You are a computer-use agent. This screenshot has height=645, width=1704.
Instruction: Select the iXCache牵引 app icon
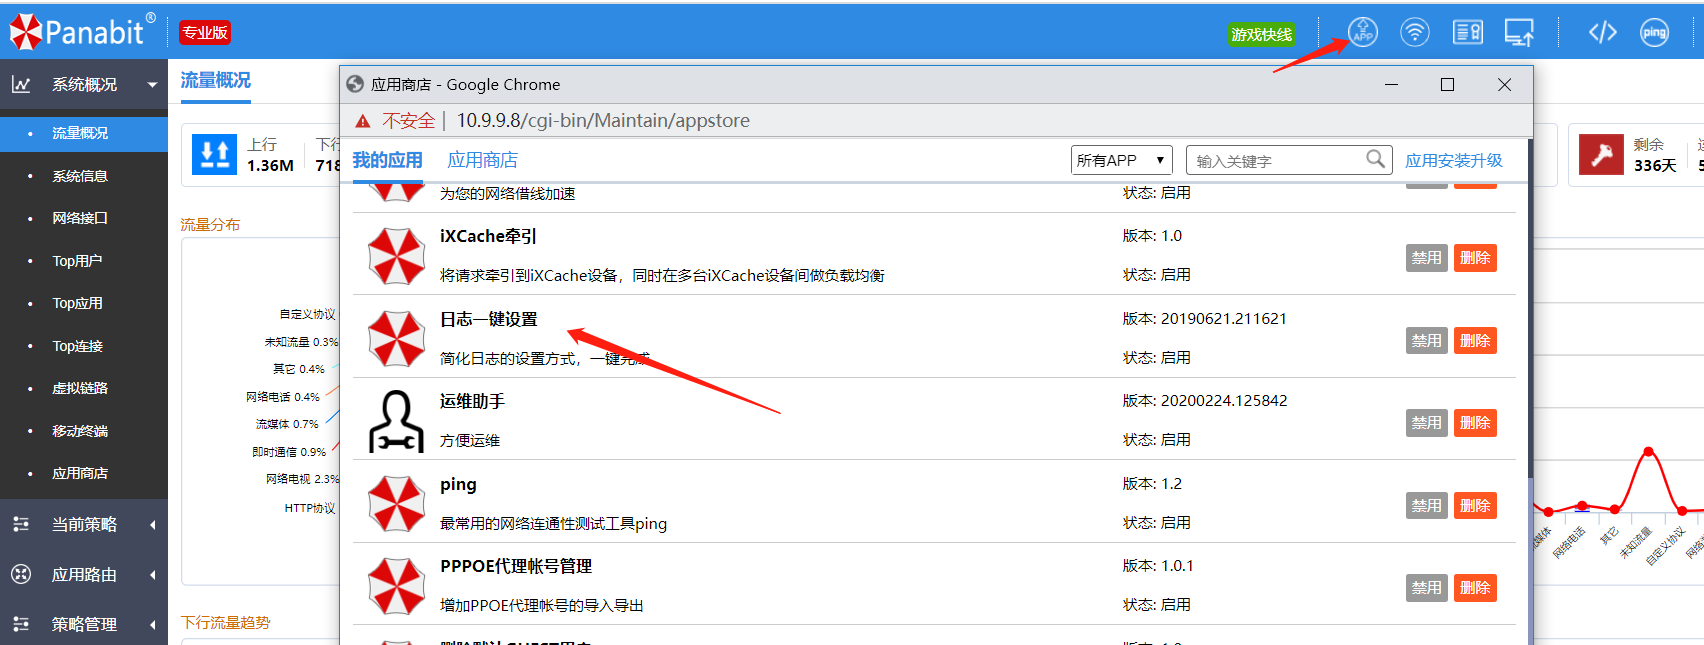(397, 256)
